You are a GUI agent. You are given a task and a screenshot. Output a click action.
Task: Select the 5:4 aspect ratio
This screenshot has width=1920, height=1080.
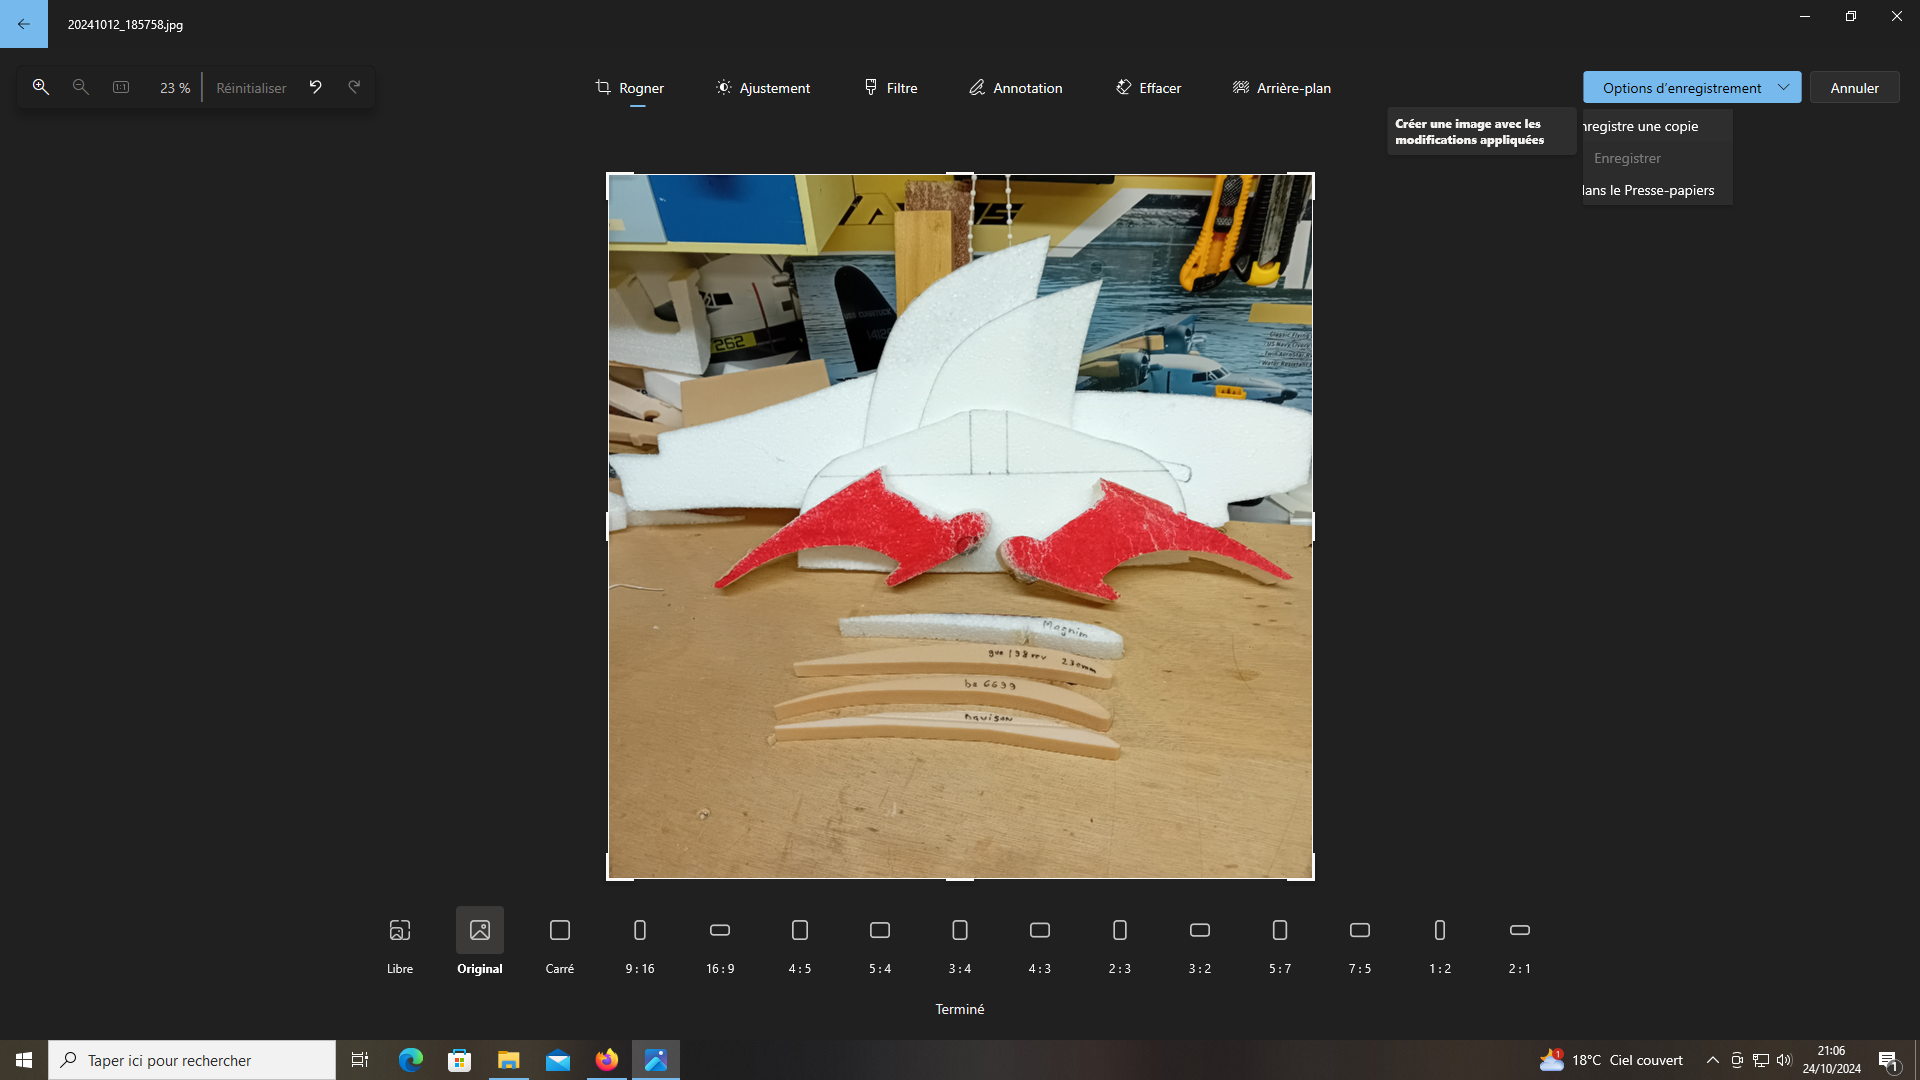coord(880,944)
